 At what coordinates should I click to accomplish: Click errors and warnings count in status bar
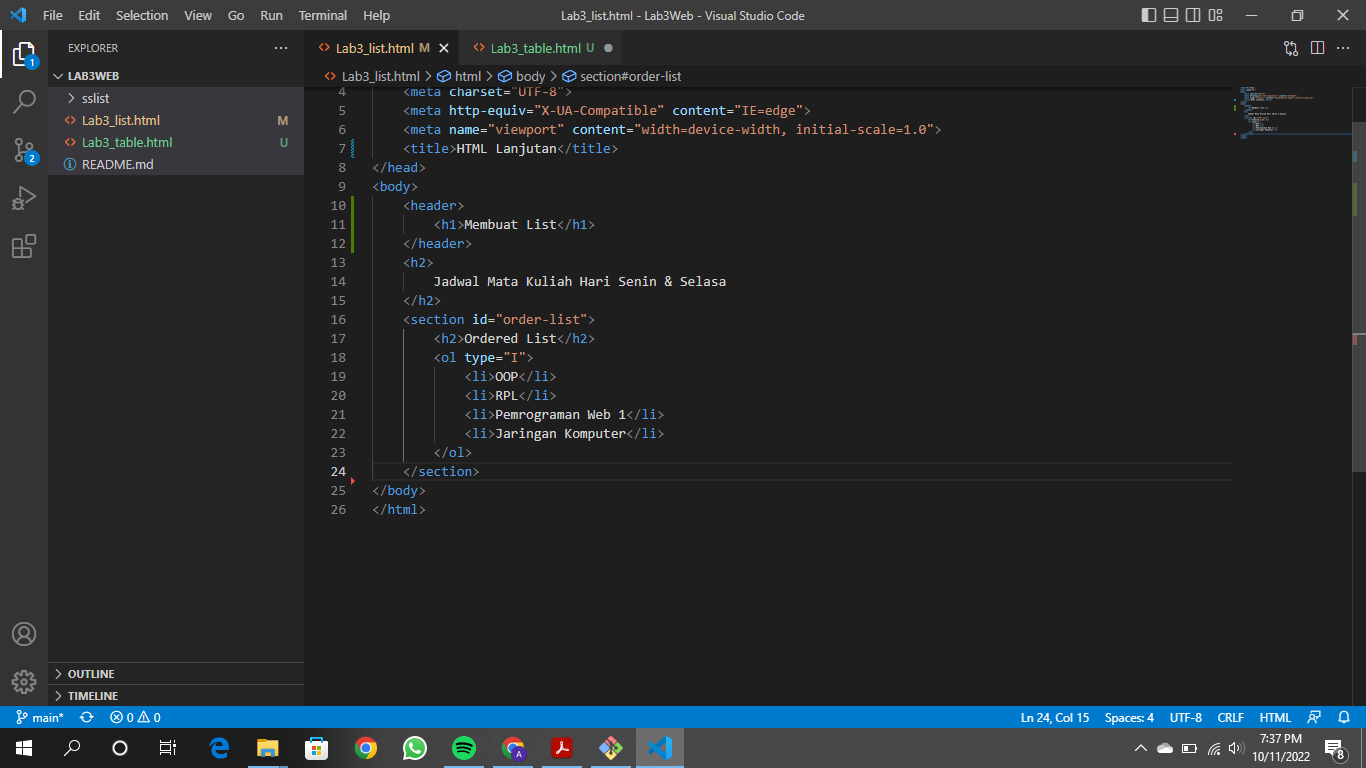(135, 717)
